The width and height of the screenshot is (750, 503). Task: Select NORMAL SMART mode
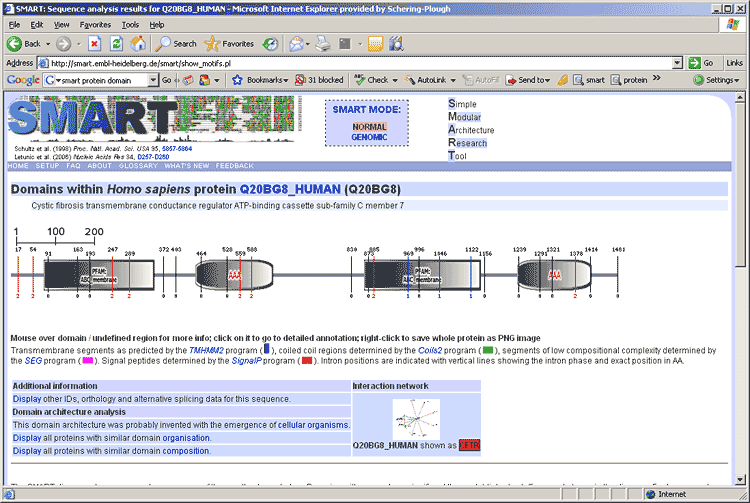coord(369,127)
